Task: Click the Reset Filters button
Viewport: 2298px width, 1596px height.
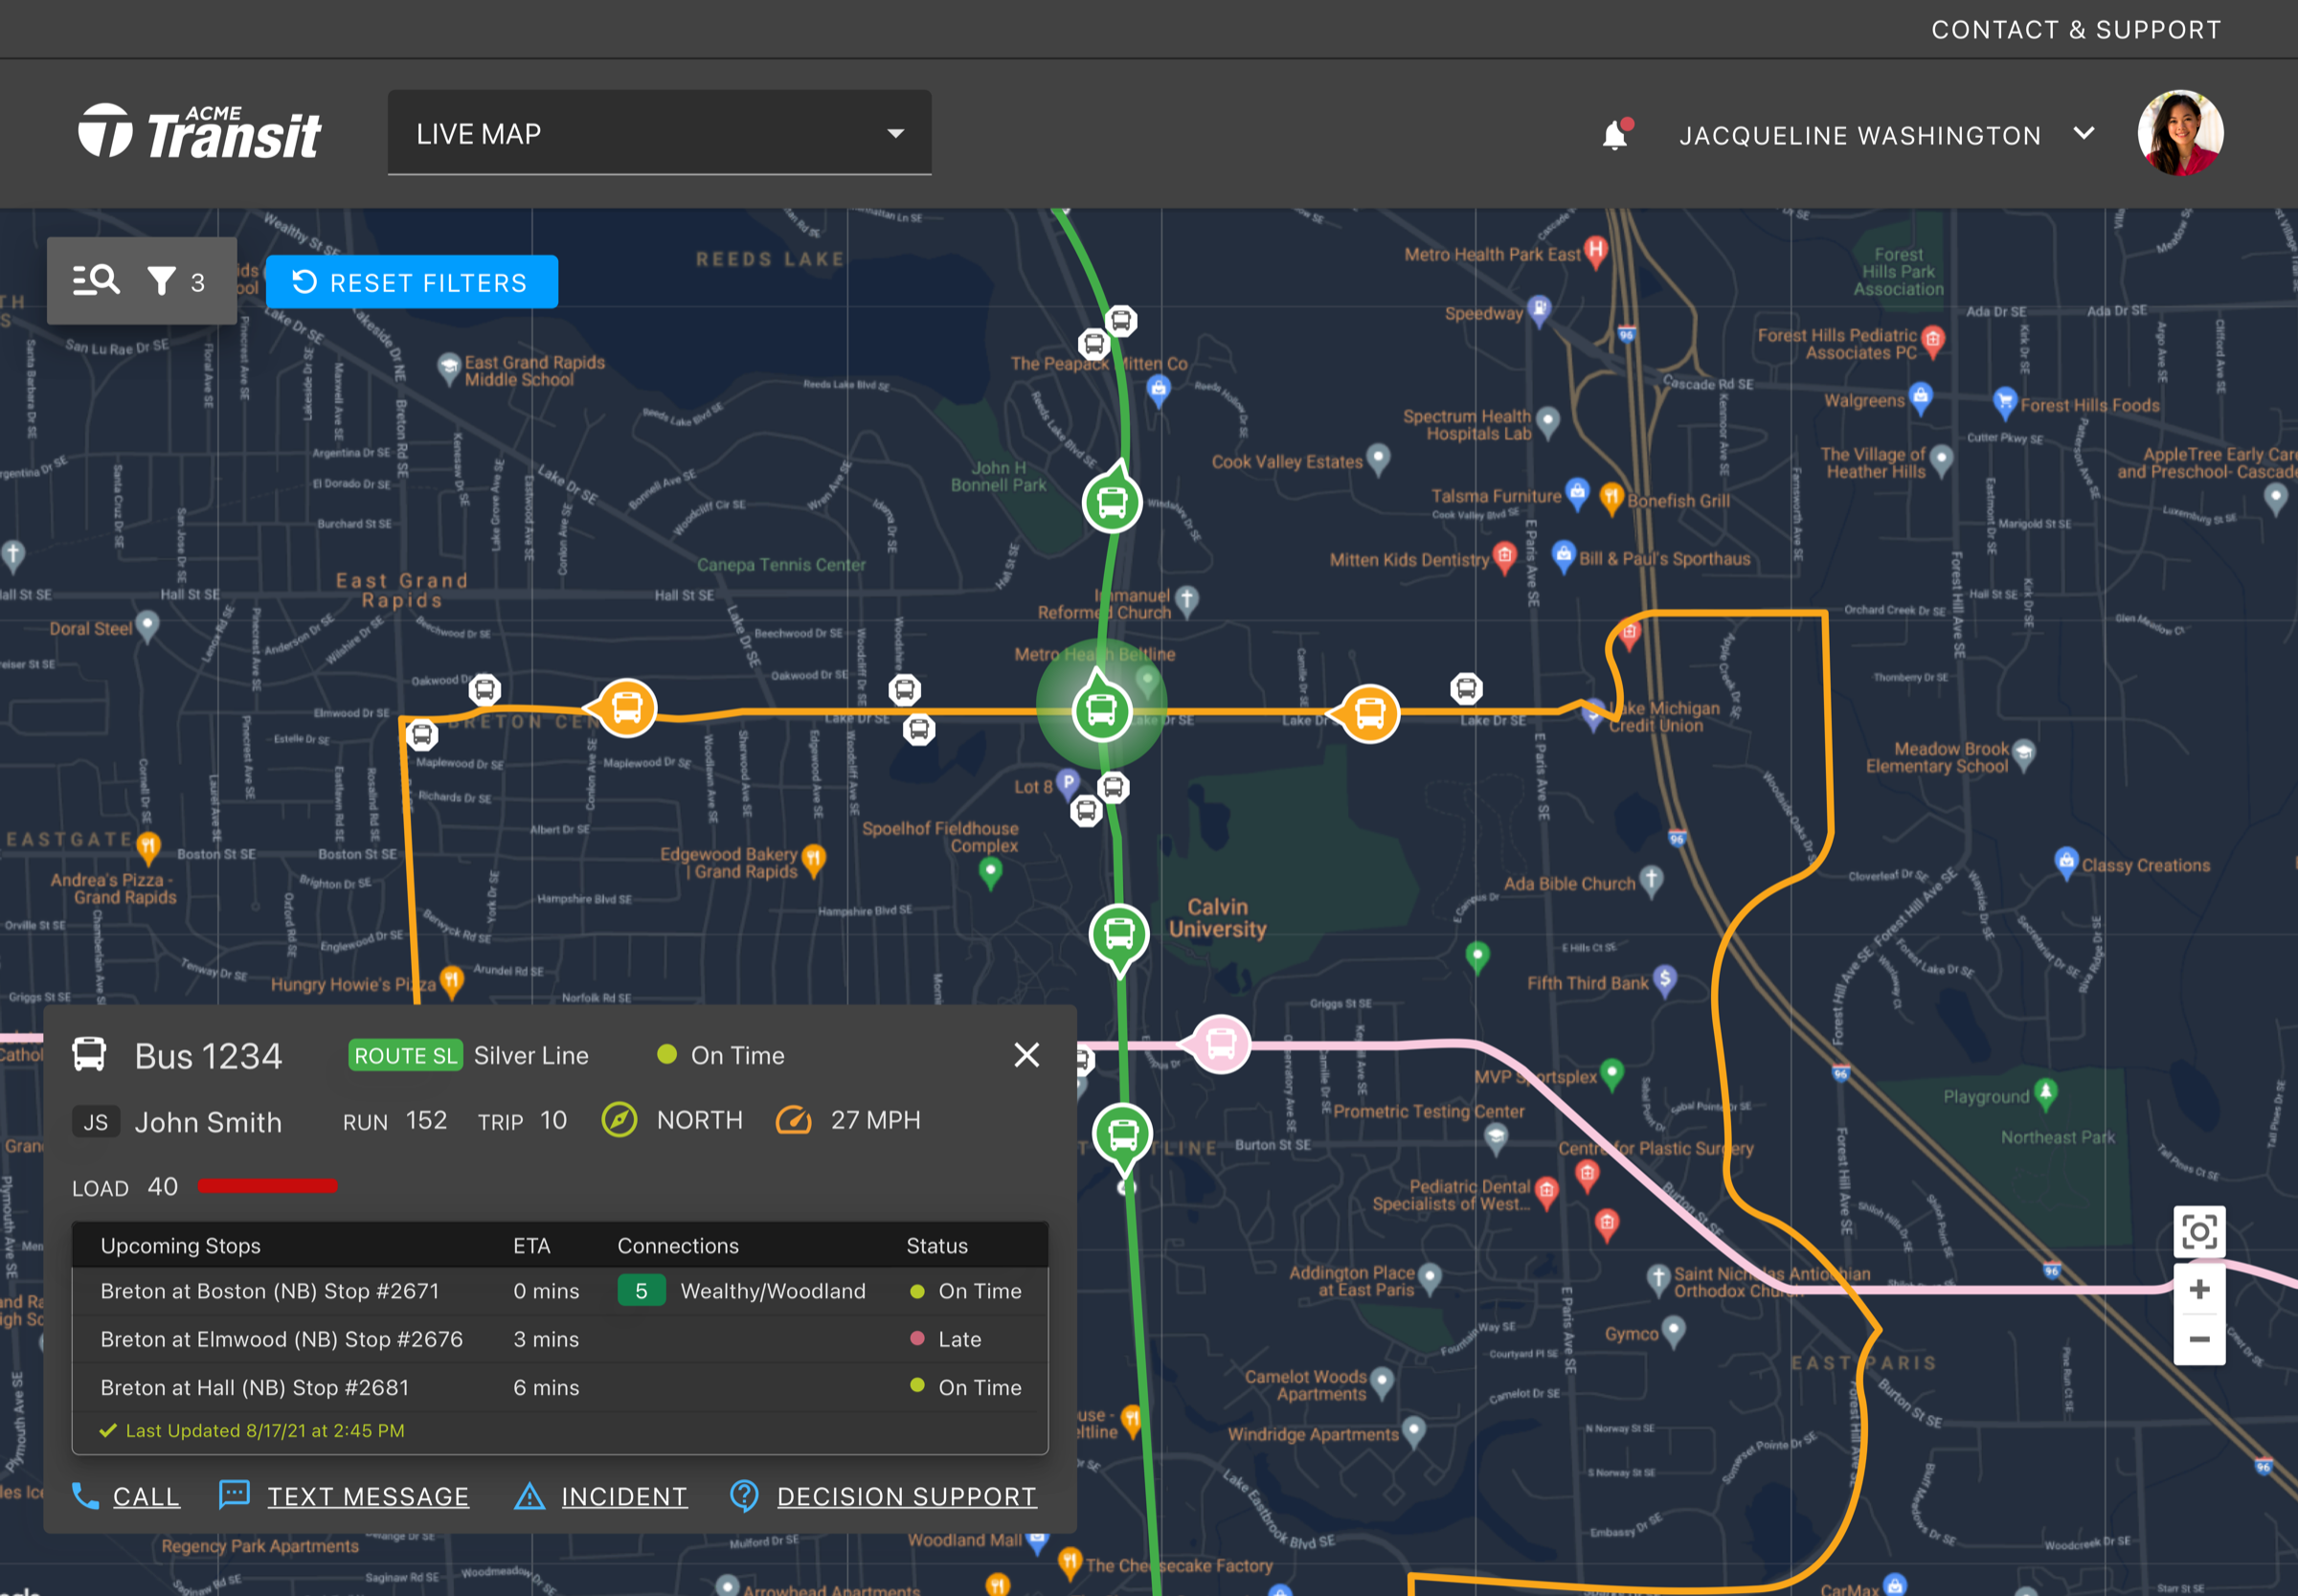Action: 411,283
